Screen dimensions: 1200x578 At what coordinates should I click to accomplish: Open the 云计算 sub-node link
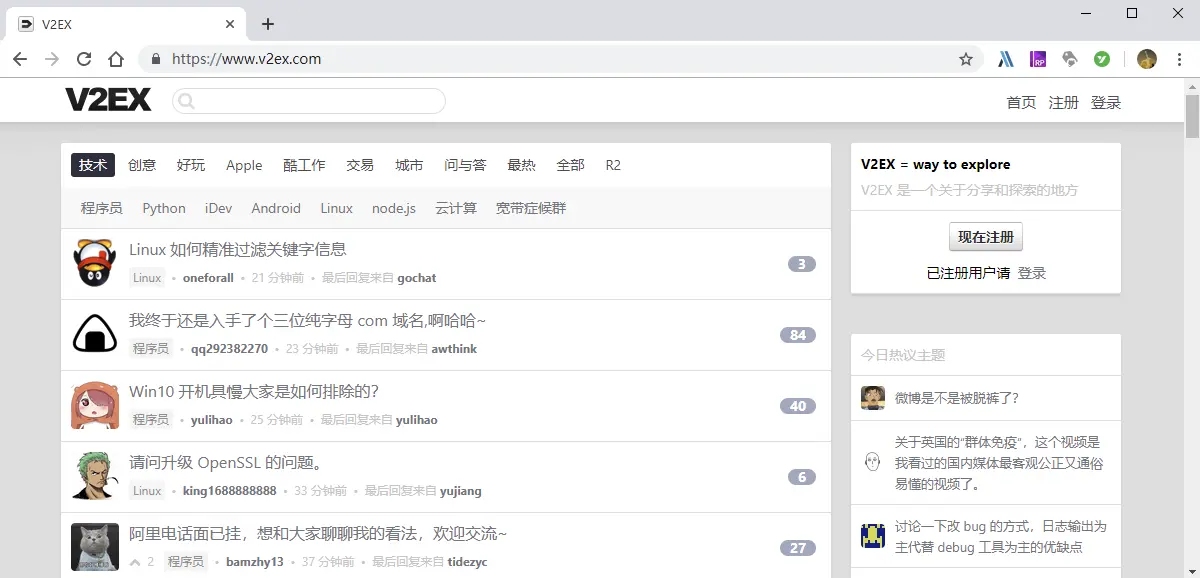456,208
